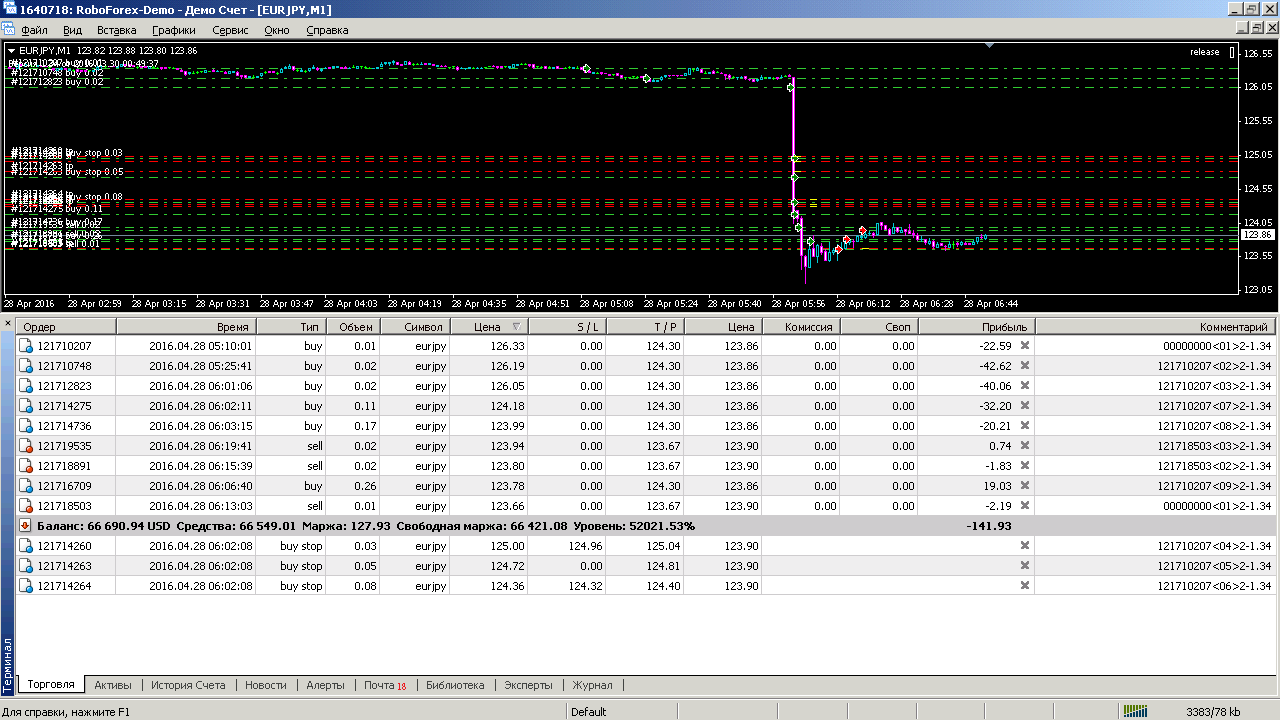Image resolution: width=1280 pixels, height=720 pixels.
Task: Close sell order 121719535 with its X
Action: click(1025, 446)
